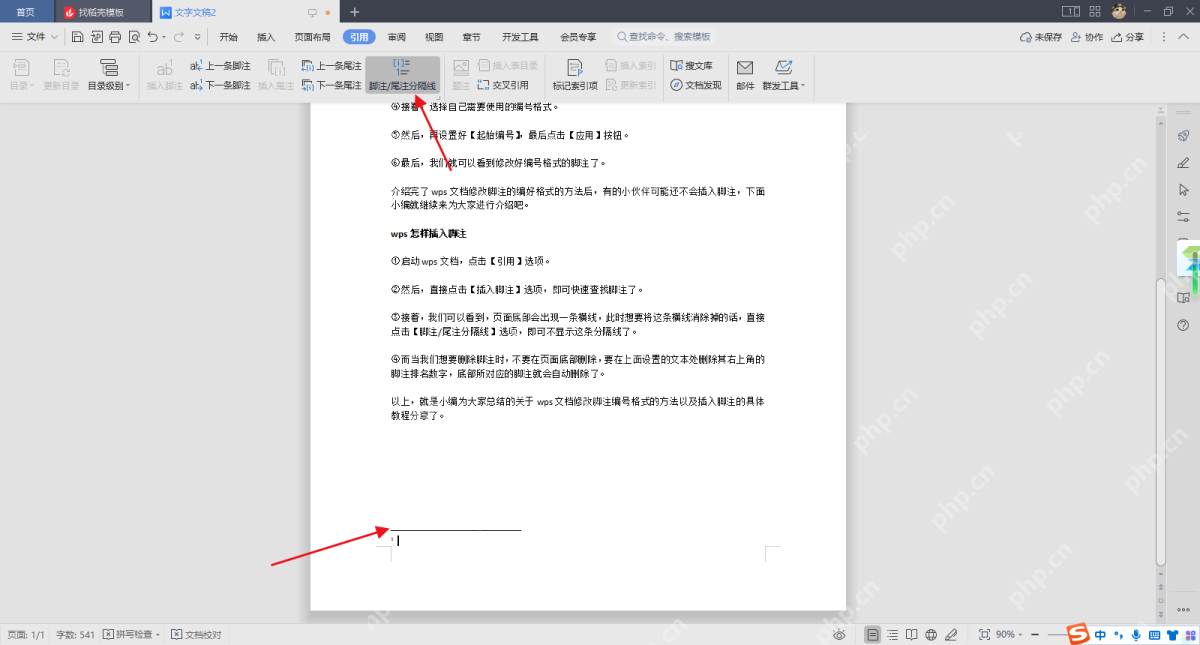
Task: Click the Collaborate (协作) button
Action: [x=1087, y=37]
